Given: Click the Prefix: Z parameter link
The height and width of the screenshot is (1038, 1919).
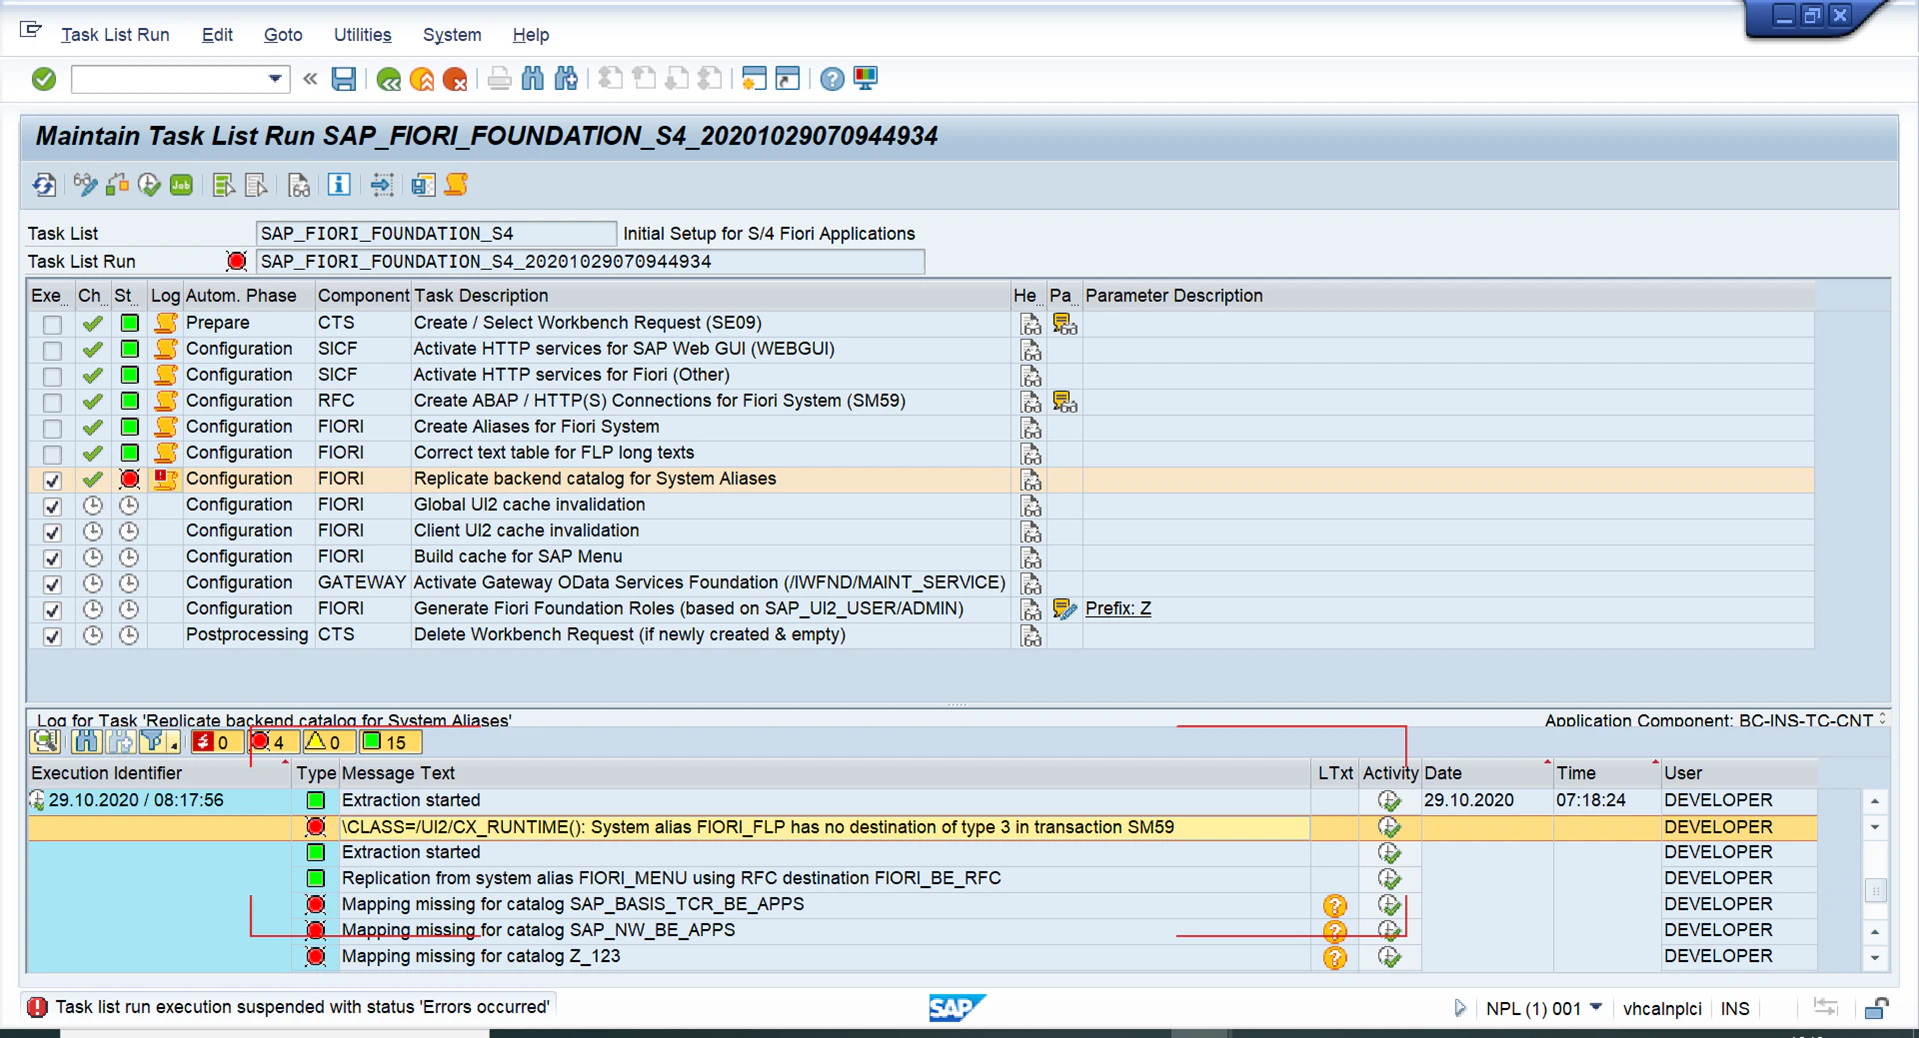Looking at the screenshot, I should [x=1118, y=608].
